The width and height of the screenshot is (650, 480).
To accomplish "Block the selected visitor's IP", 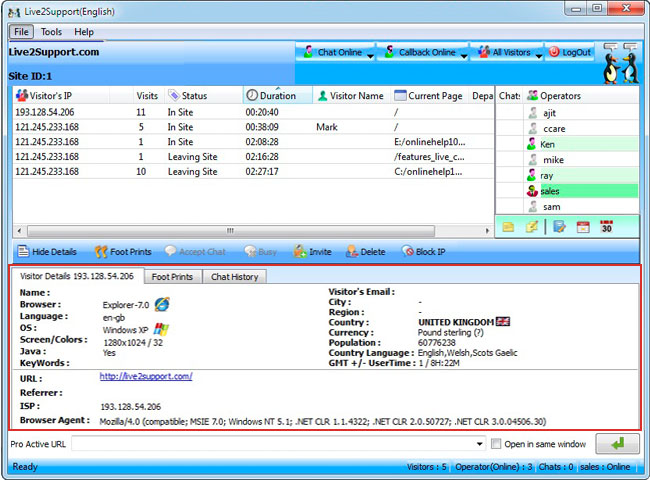I will tap(423, 252).
